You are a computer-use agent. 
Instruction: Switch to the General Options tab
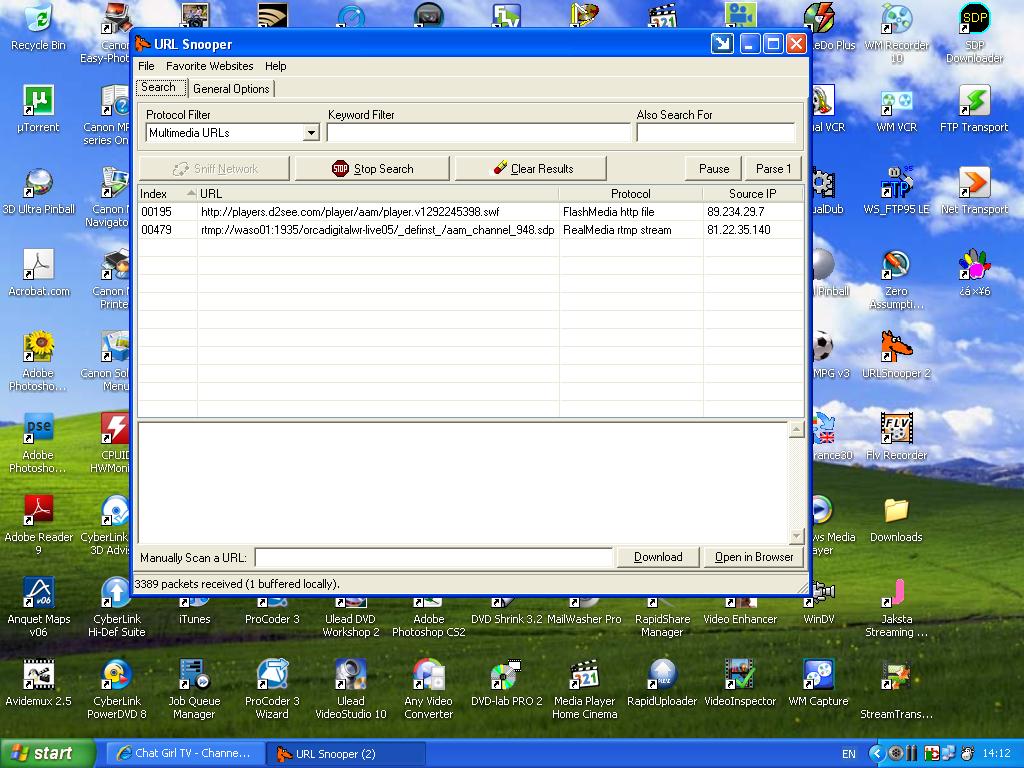tap(231, 89)
